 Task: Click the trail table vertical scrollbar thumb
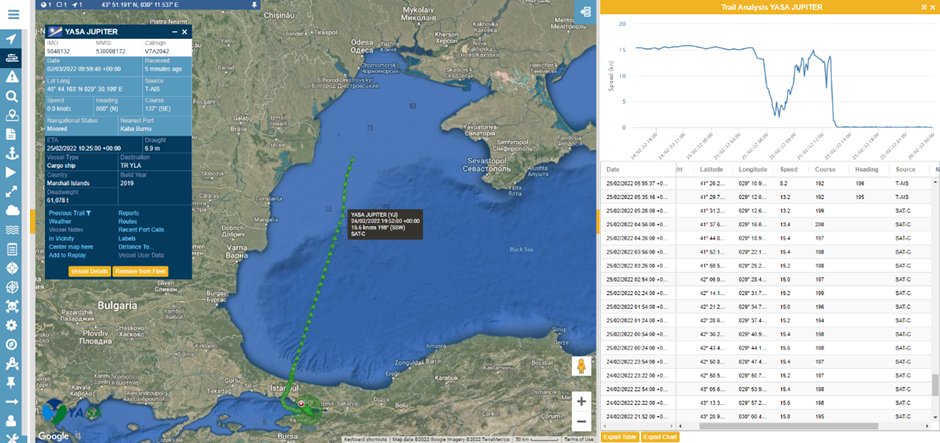click(935, 385)
